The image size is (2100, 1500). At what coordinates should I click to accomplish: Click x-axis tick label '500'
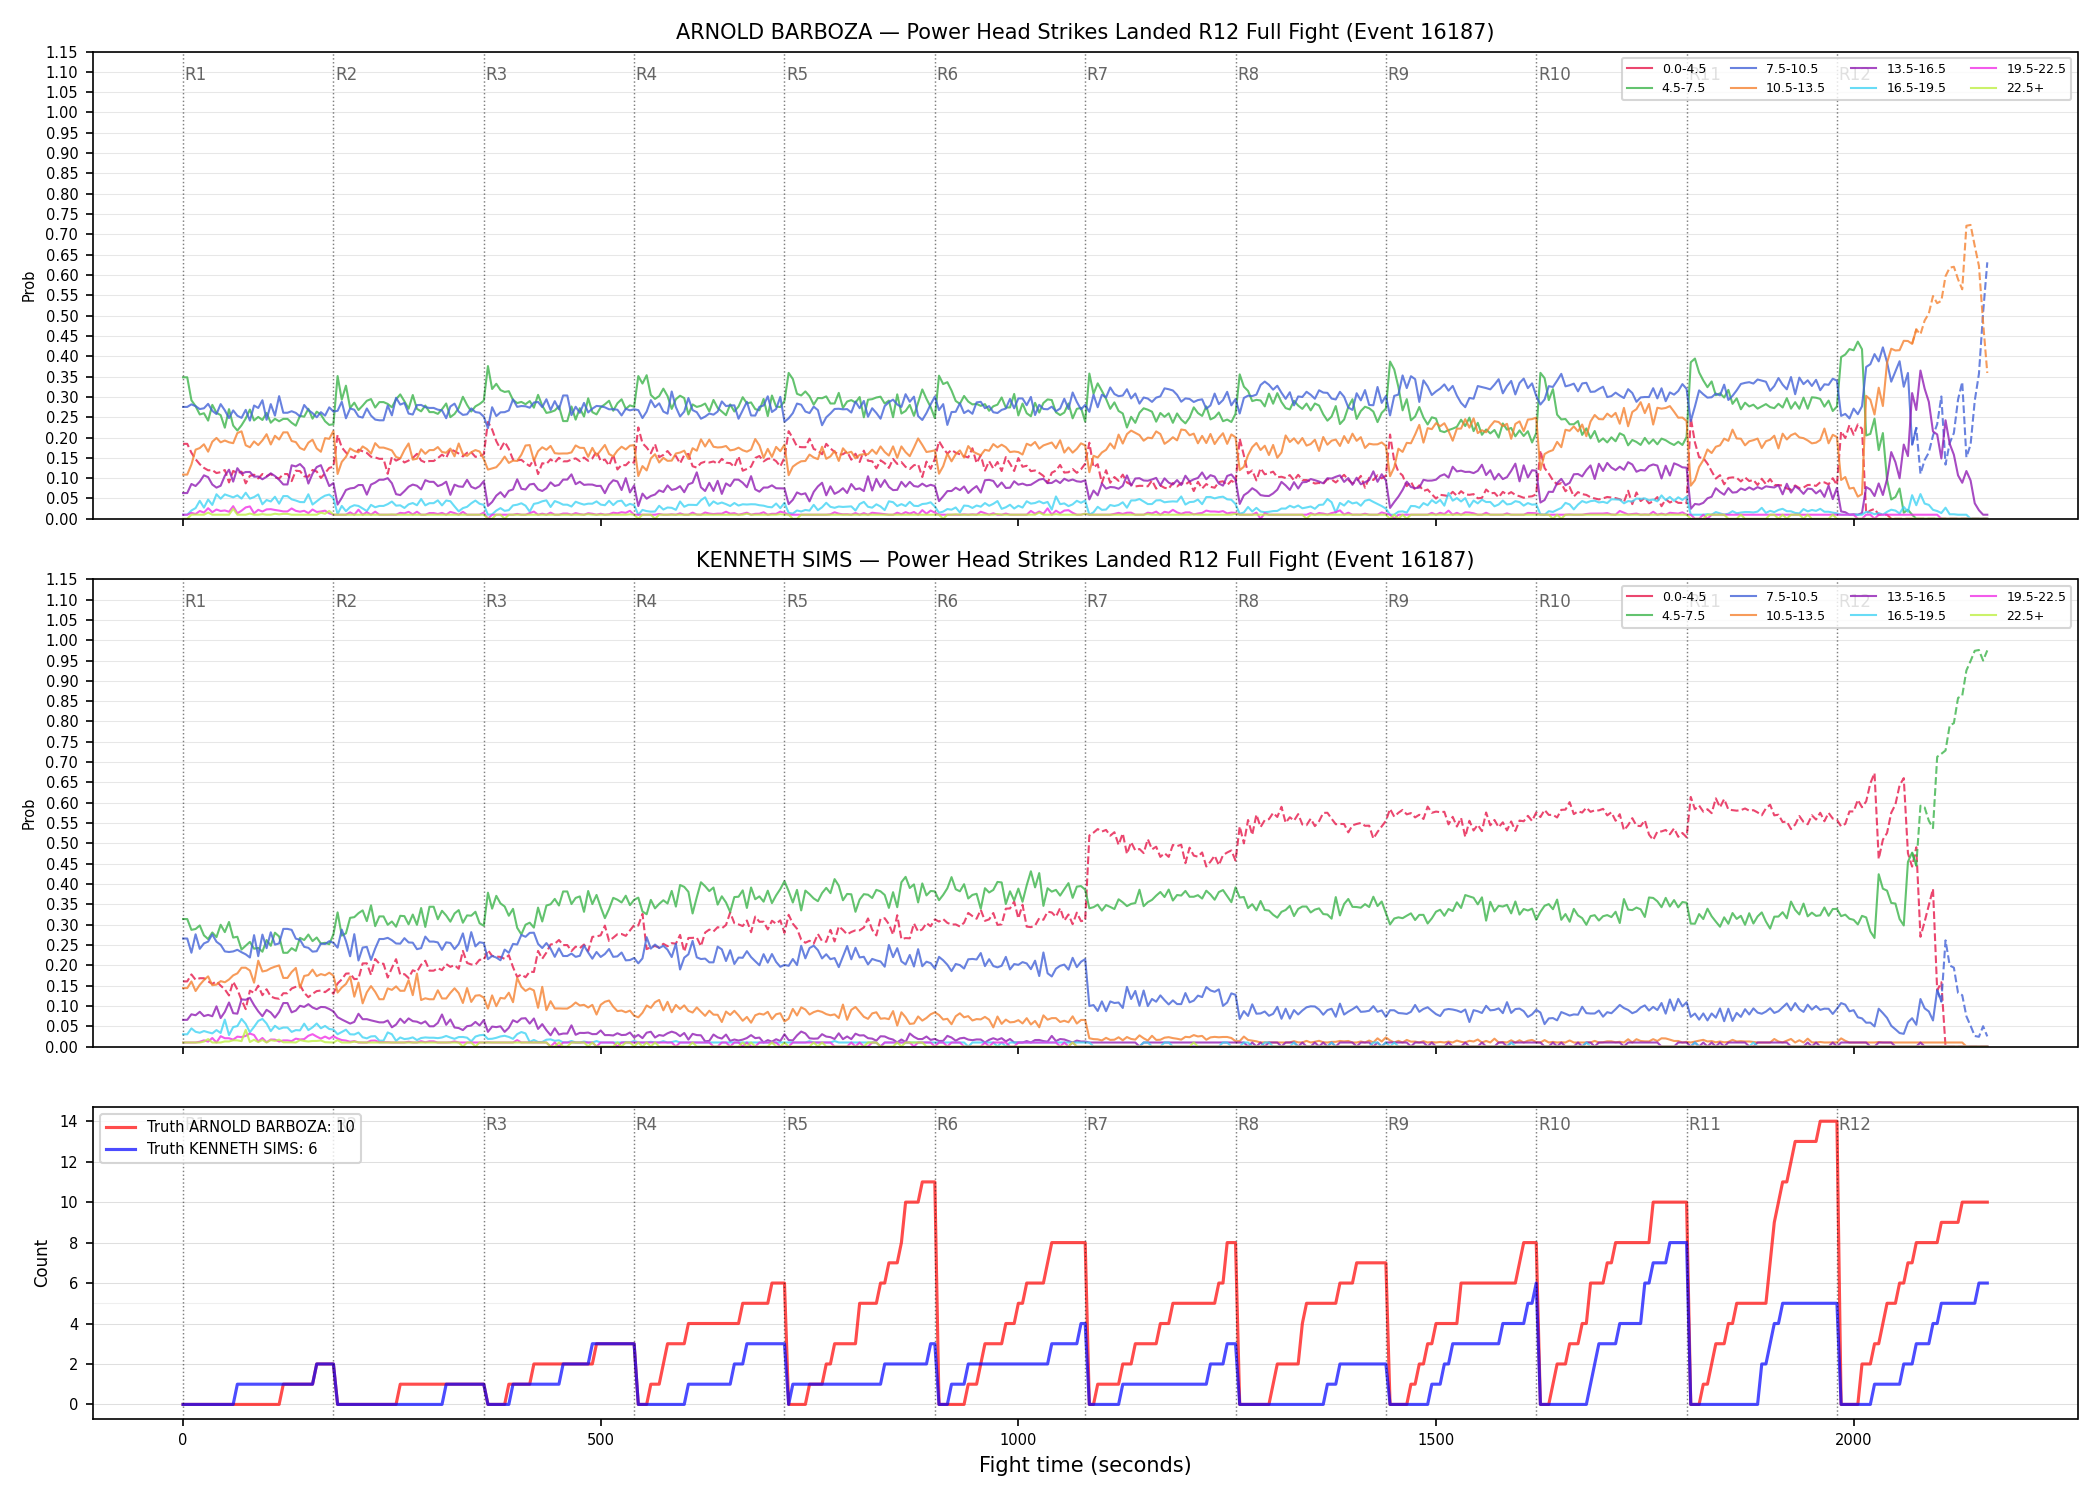coord(600,1440)
